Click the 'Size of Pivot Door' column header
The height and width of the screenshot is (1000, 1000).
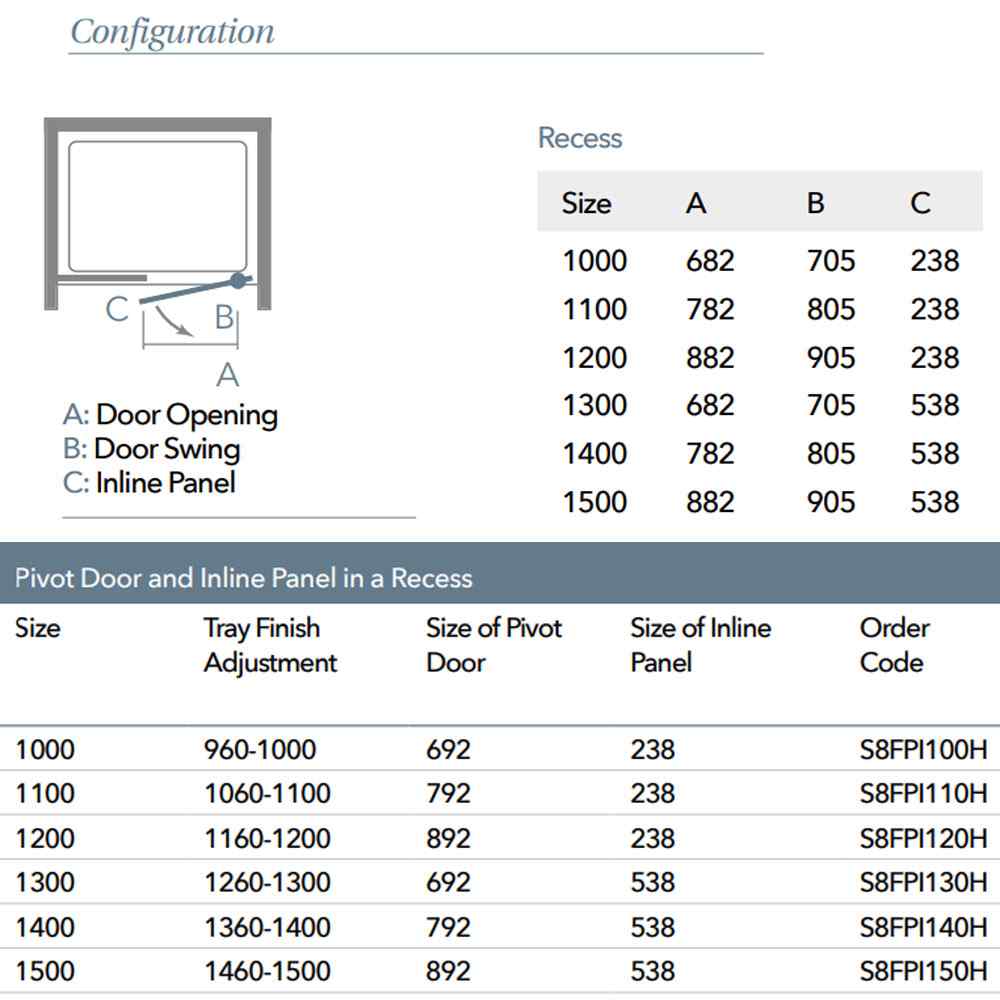point(494,645)
